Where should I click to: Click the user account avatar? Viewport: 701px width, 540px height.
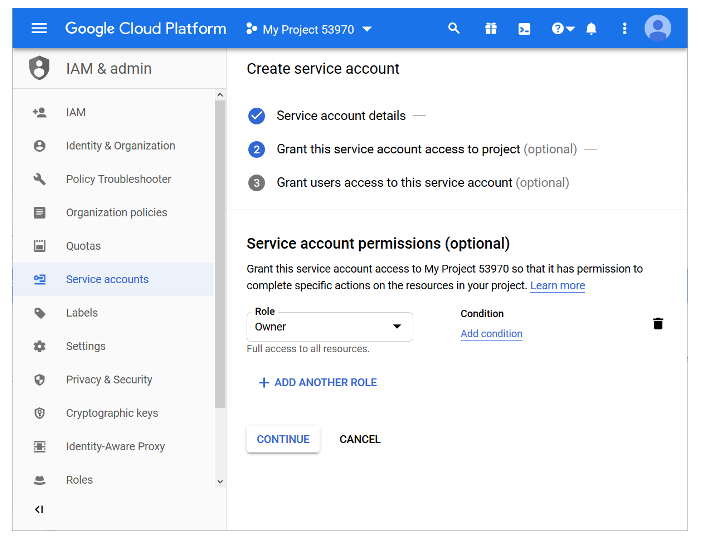point(657,29)
